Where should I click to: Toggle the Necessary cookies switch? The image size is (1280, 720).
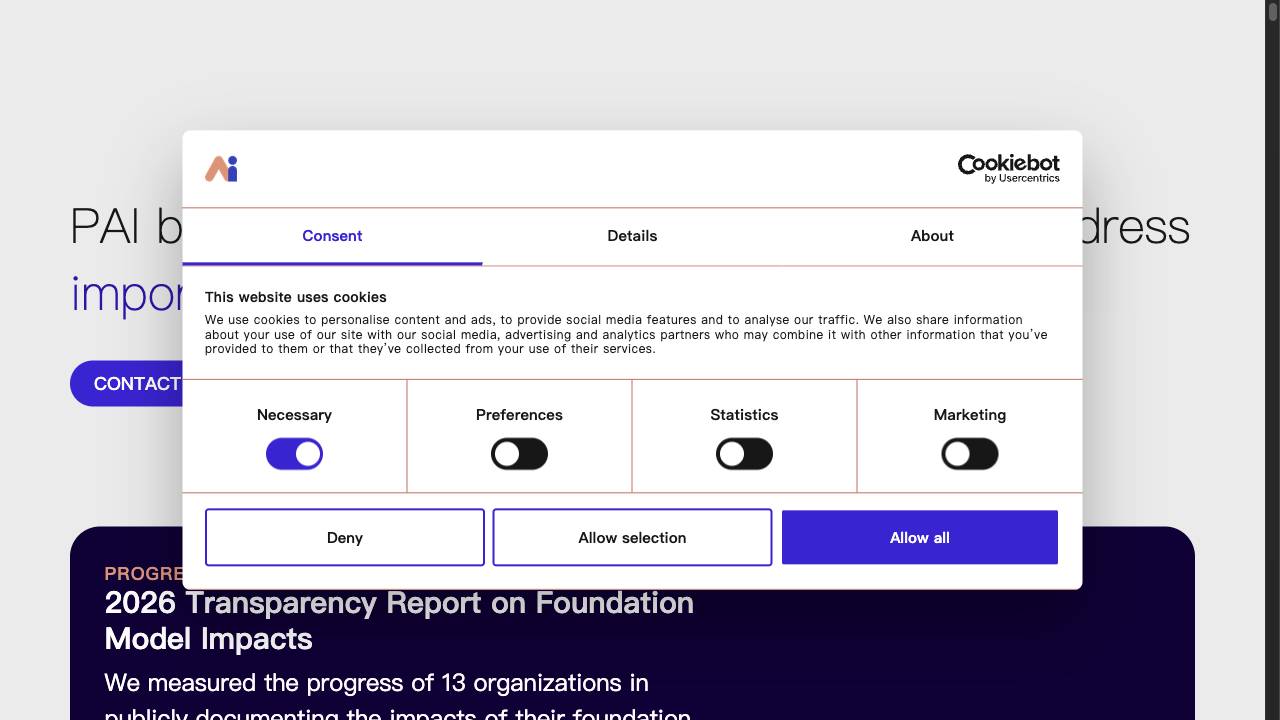(x=294, y=454)
